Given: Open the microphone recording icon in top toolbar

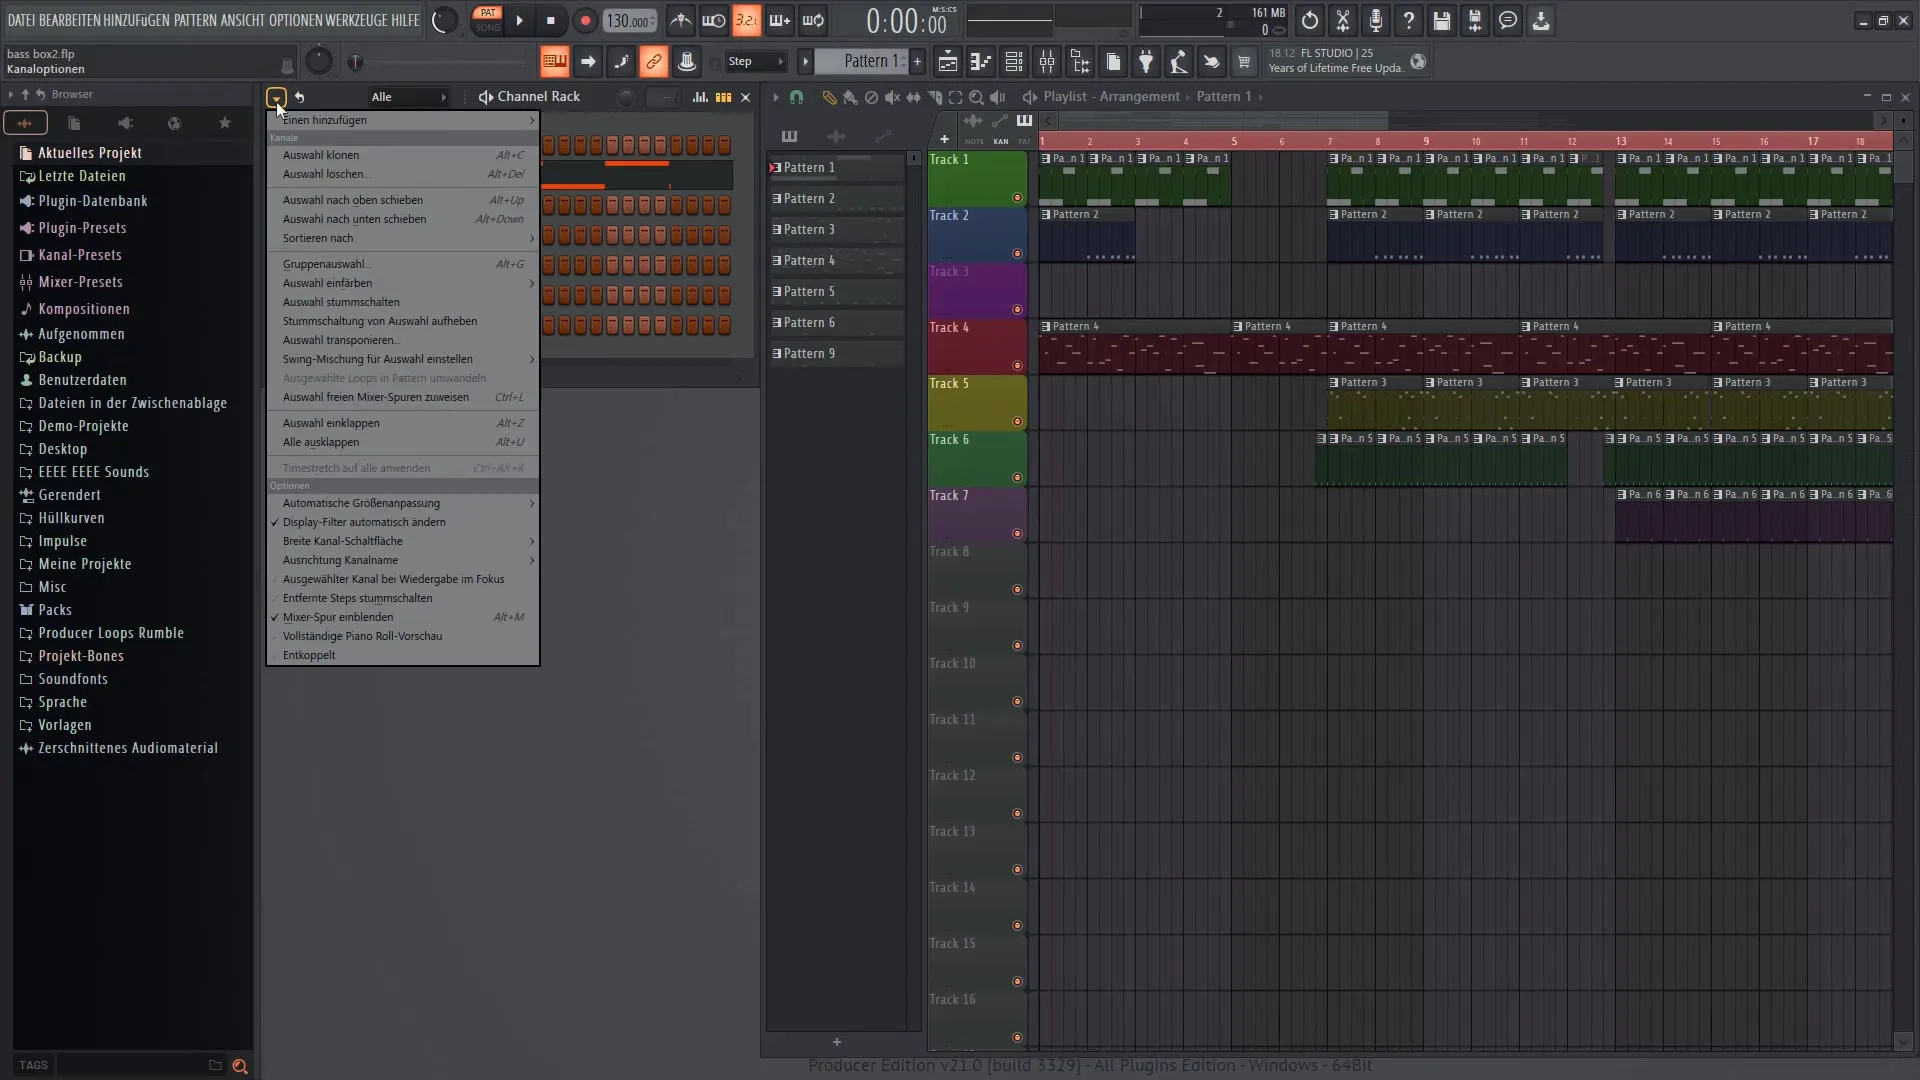Looking at the screenshot, I should coord(1376,20).
